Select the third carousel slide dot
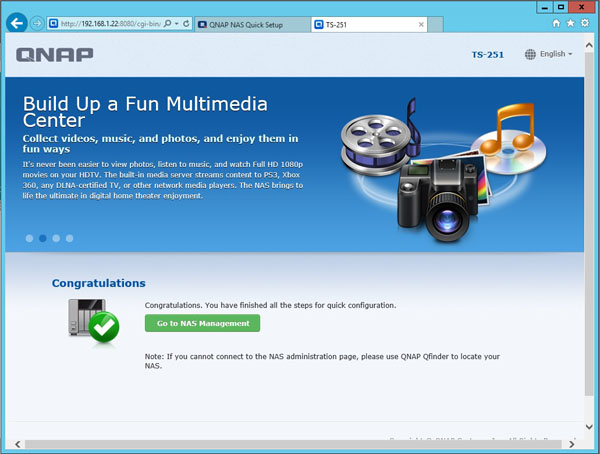The height and width of the screenshot is (454, 600). click(56, 238)
